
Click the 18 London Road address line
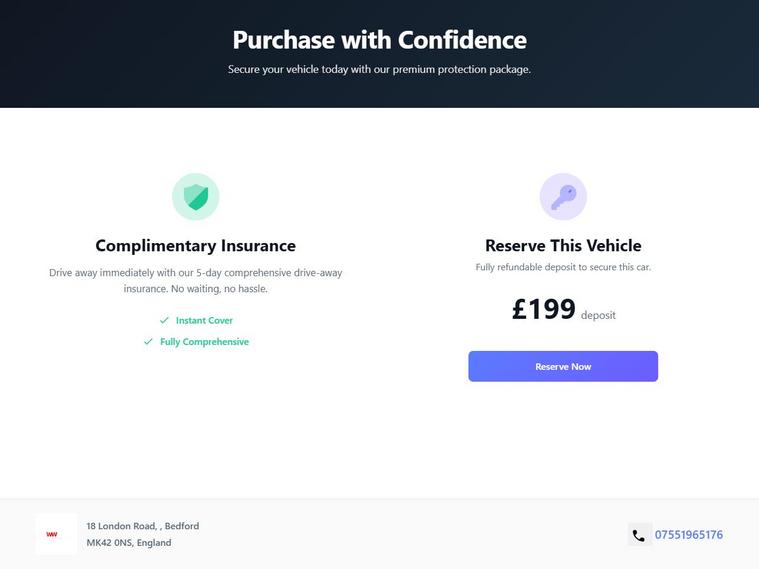142,526
